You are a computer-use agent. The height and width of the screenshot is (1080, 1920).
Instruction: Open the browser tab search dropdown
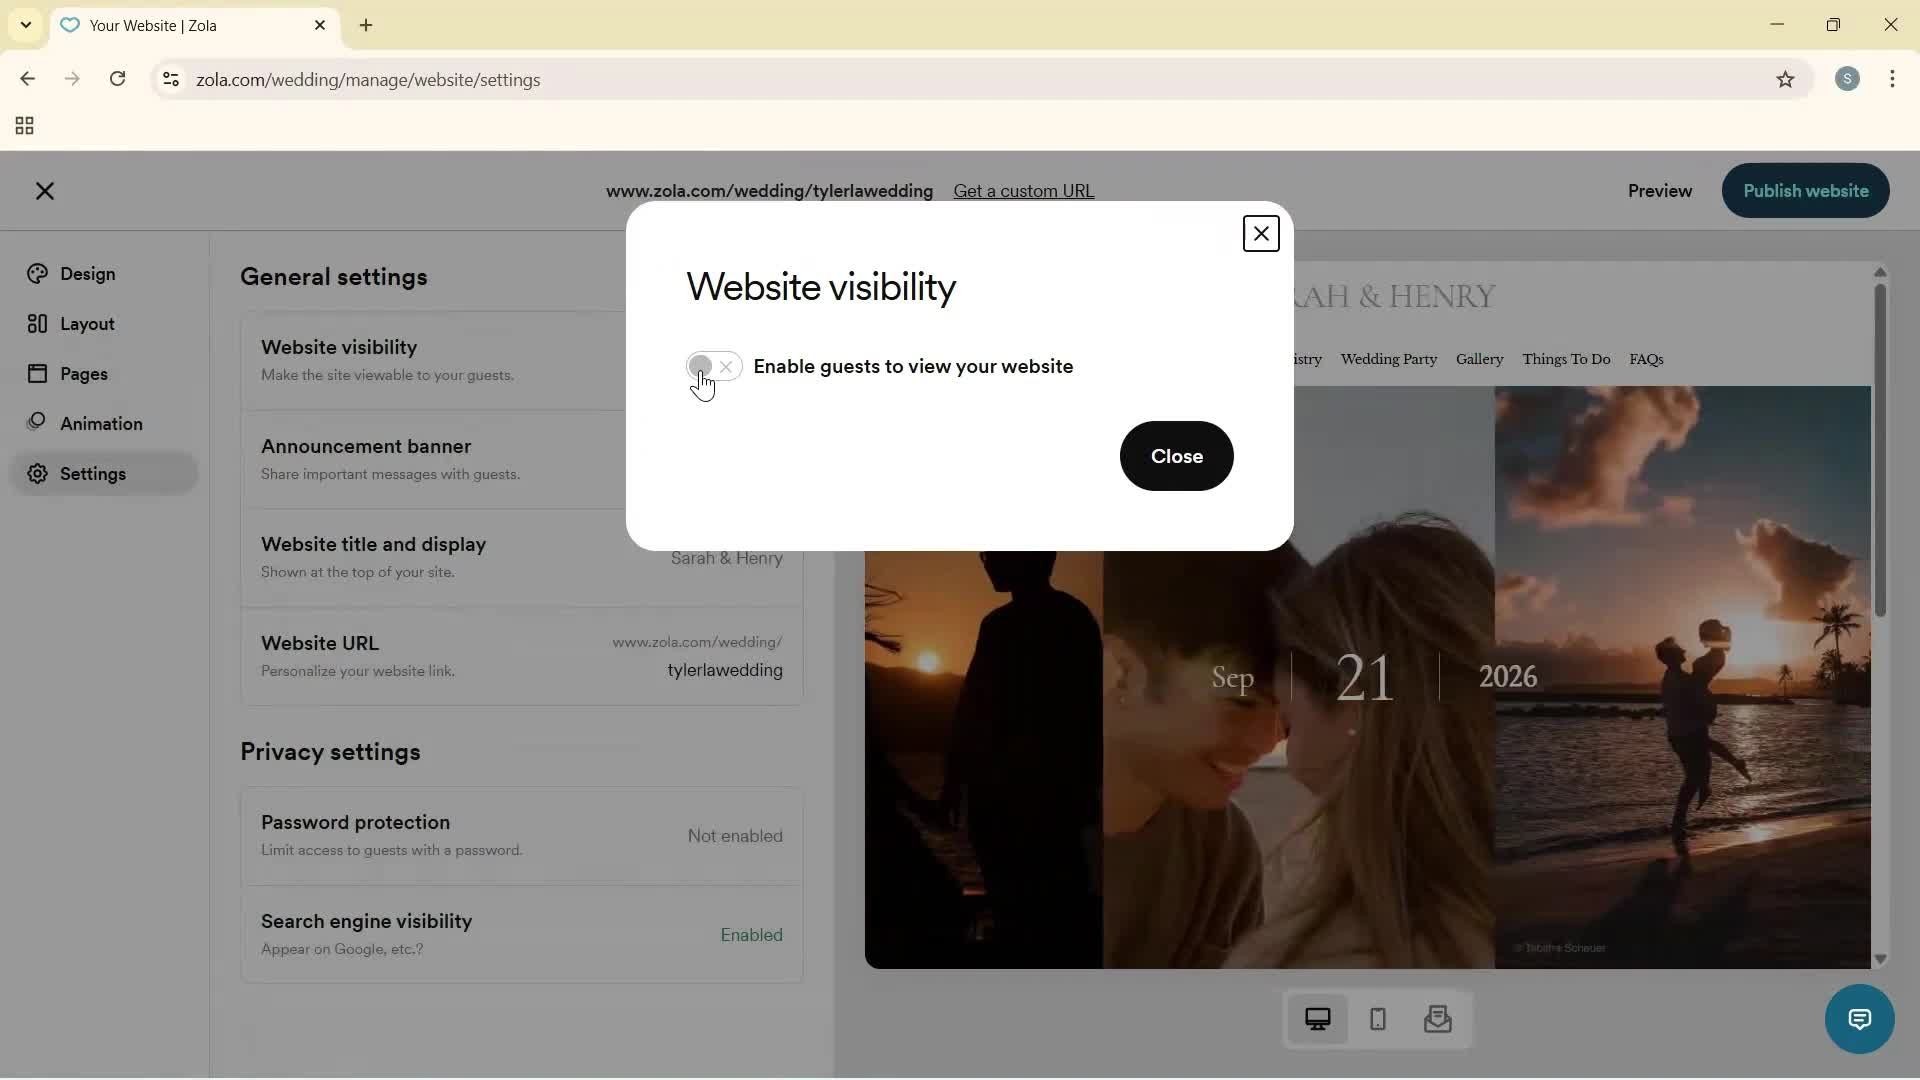25,25
